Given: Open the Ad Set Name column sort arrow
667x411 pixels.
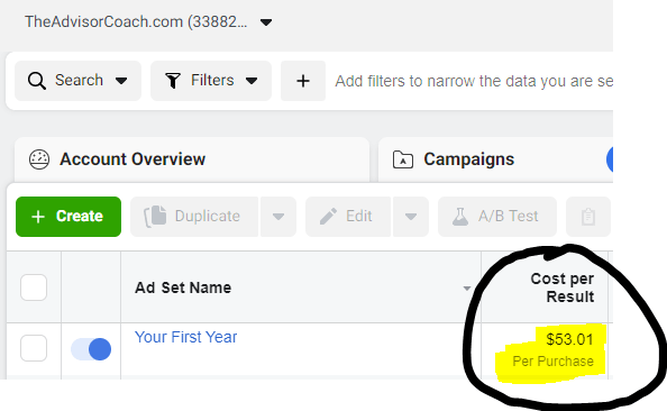Looking at the screenshot, I should (467, 288).
